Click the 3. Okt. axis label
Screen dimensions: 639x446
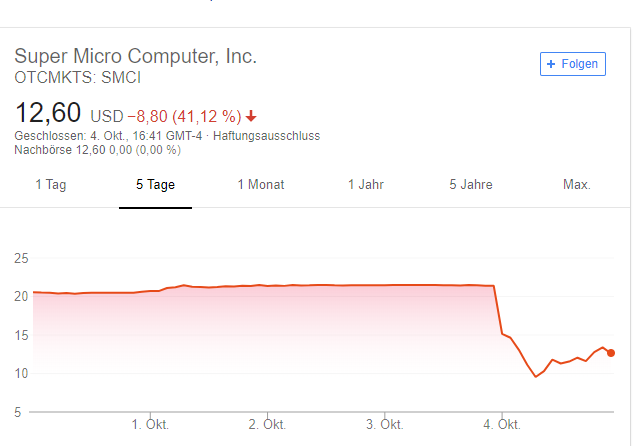click(385, 425)
